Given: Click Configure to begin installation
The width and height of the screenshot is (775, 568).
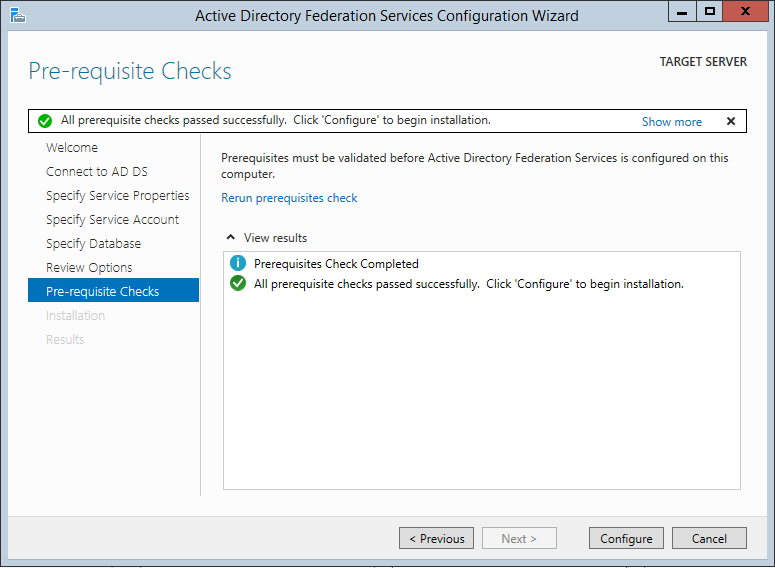Looking at the screenshot, I should (x=626, y=539).
